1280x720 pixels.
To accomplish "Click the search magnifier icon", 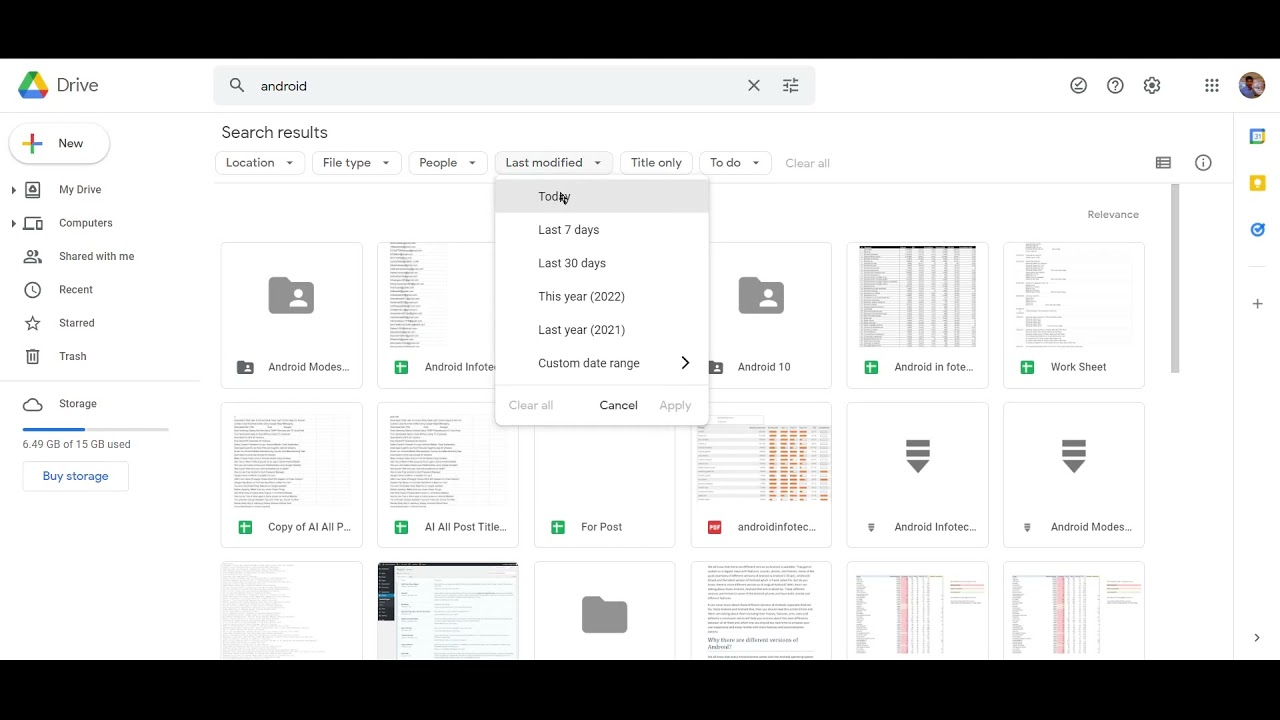I will click(x=237, y=86).
